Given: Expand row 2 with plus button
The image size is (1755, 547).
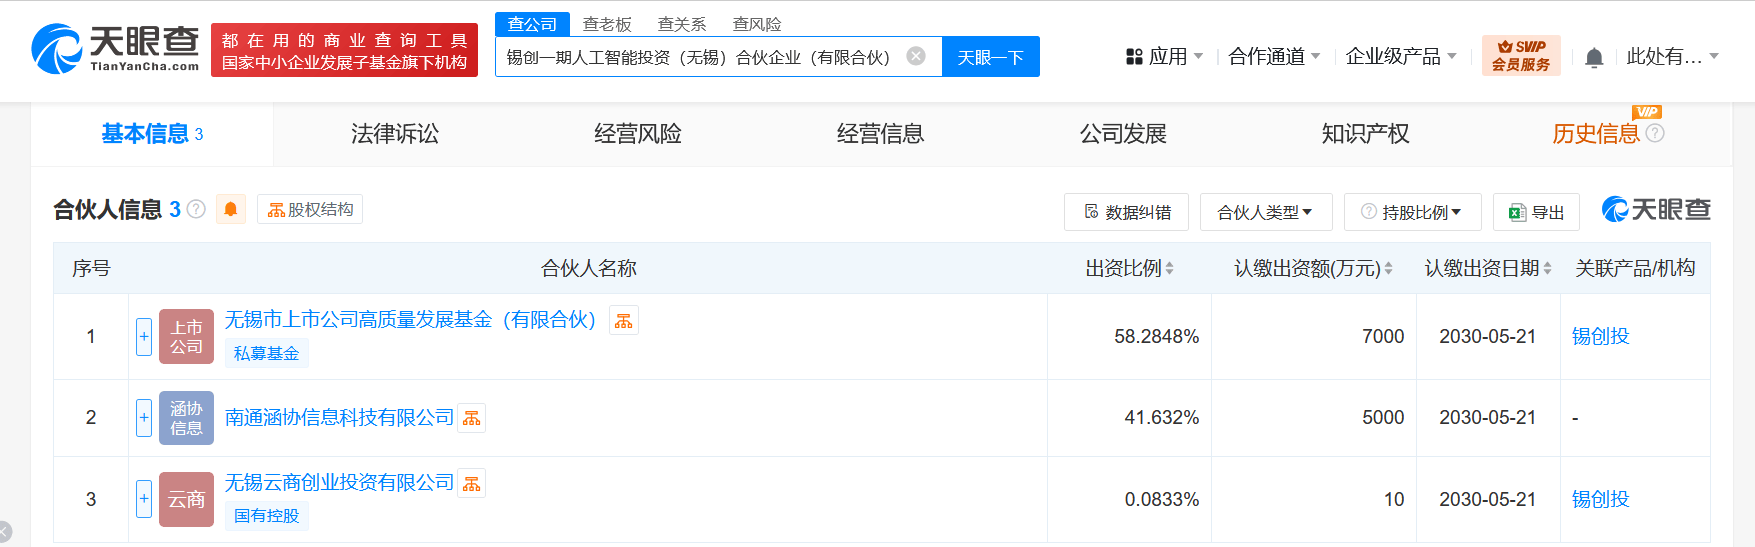Looking at the screenshot, I should [x=144, y=418].
